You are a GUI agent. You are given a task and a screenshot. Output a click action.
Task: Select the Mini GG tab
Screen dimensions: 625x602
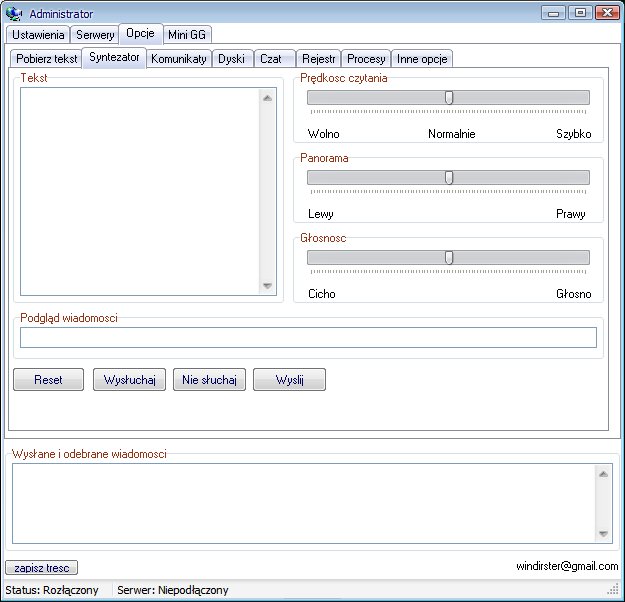coord(186,35)
